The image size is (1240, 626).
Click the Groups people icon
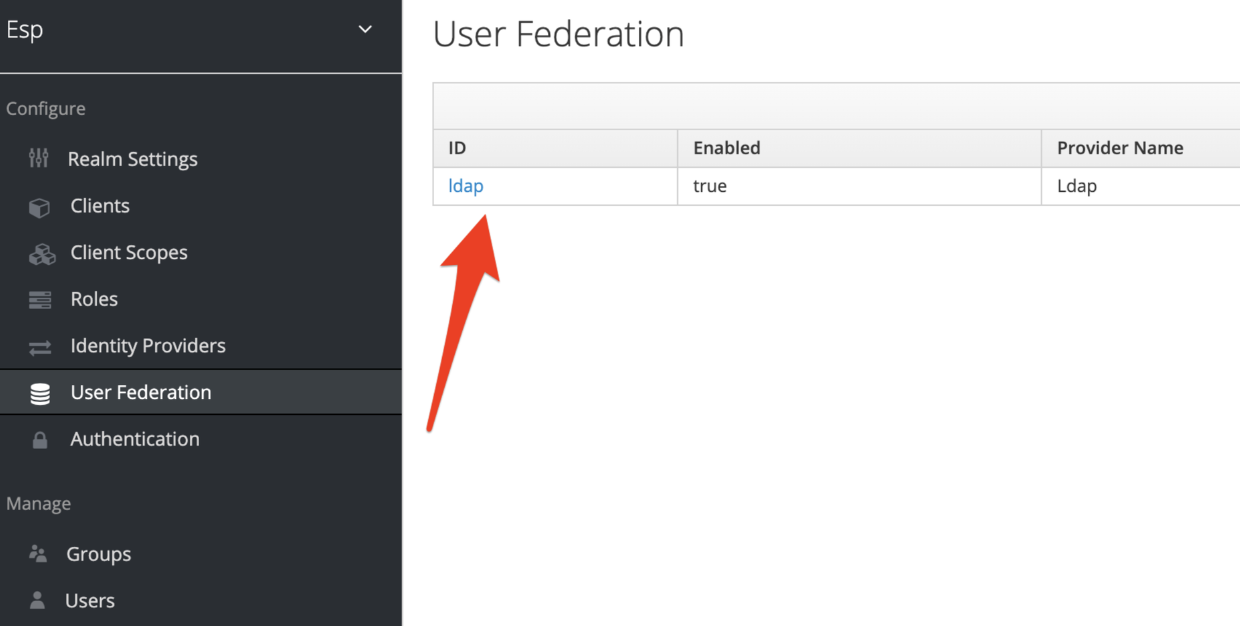pos(39,553)
